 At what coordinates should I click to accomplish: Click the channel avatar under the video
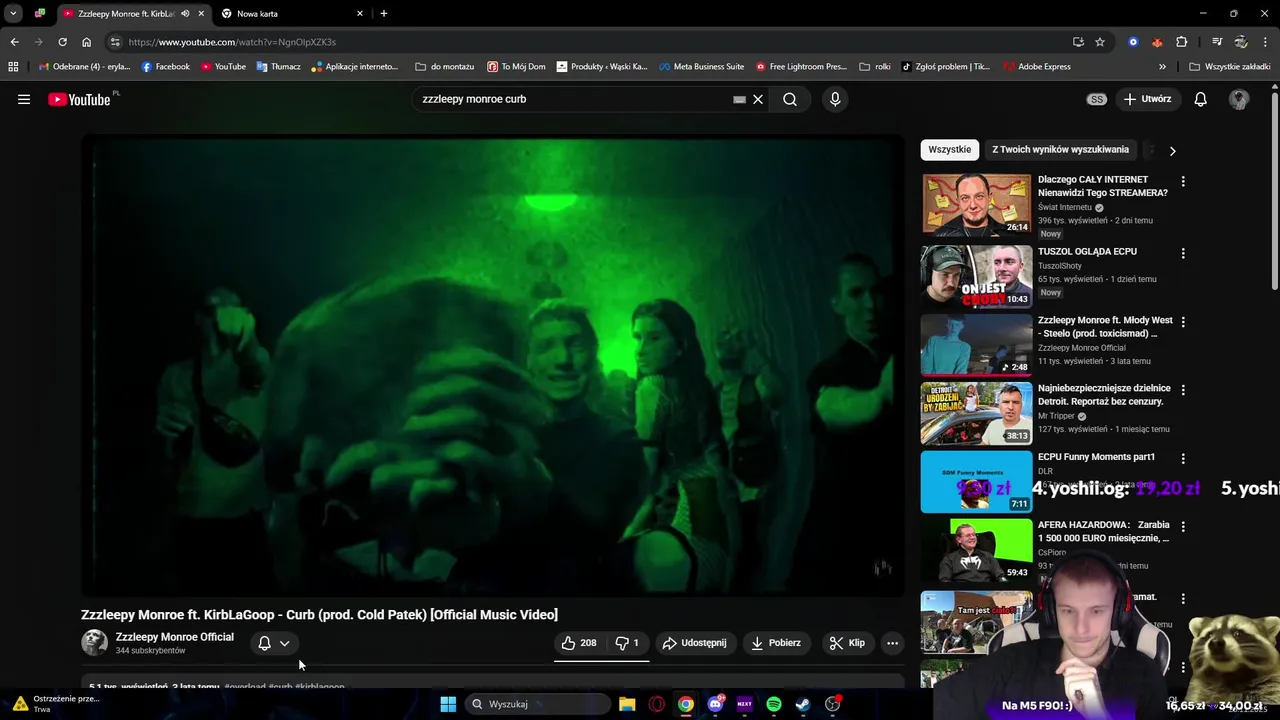94,643
